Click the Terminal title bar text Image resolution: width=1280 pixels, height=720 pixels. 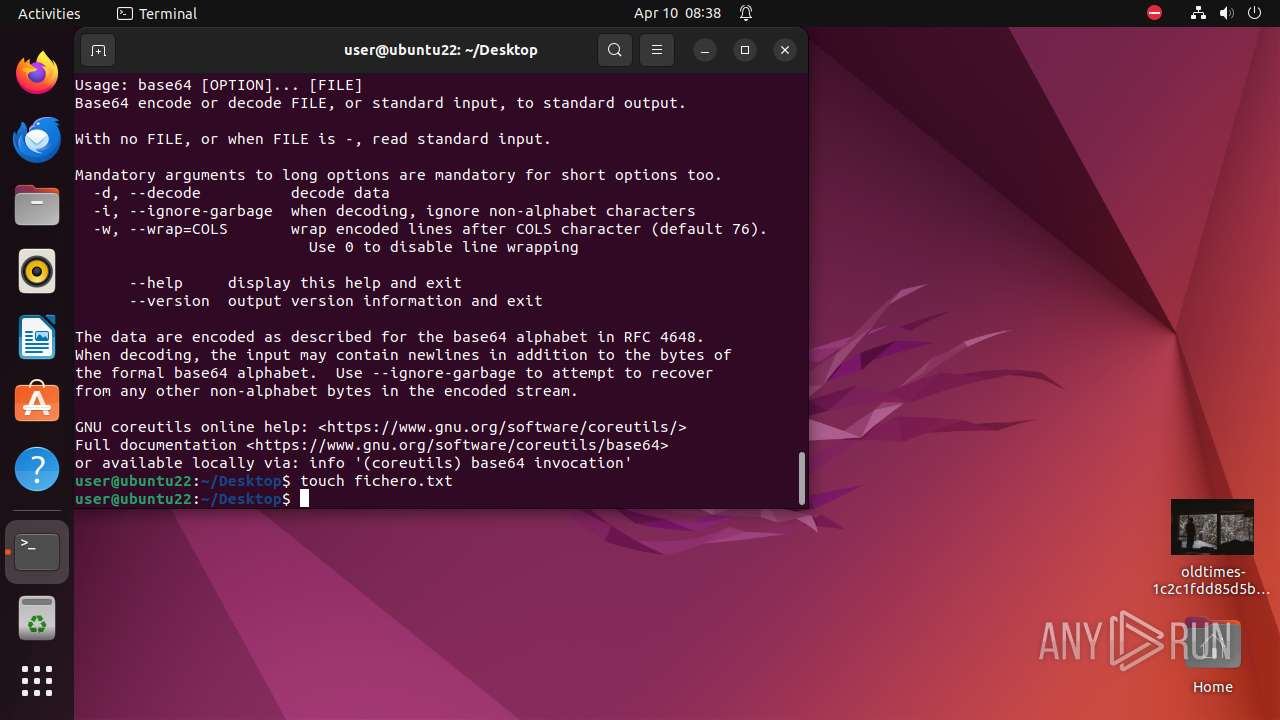[440, 50]
